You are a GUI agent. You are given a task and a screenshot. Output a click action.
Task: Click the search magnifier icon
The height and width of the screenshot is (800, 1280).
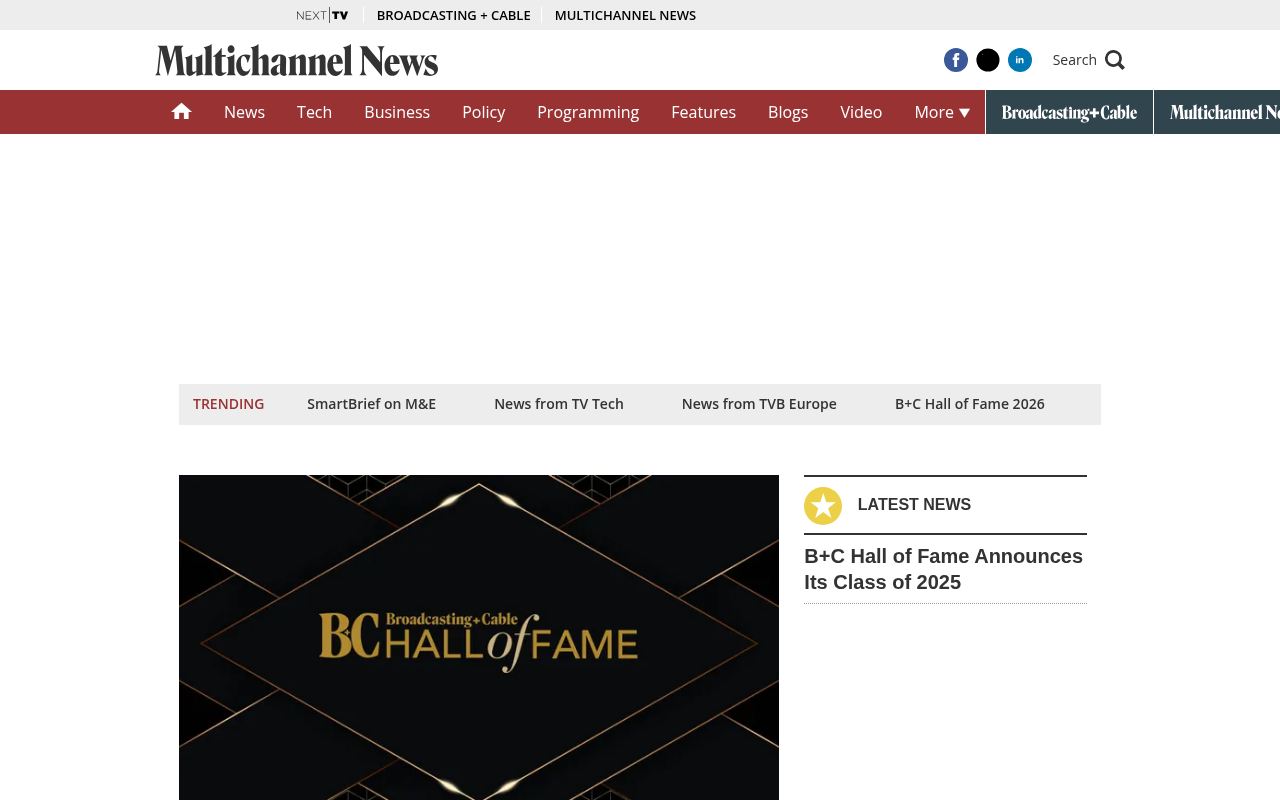click(x=1115, y=60)
